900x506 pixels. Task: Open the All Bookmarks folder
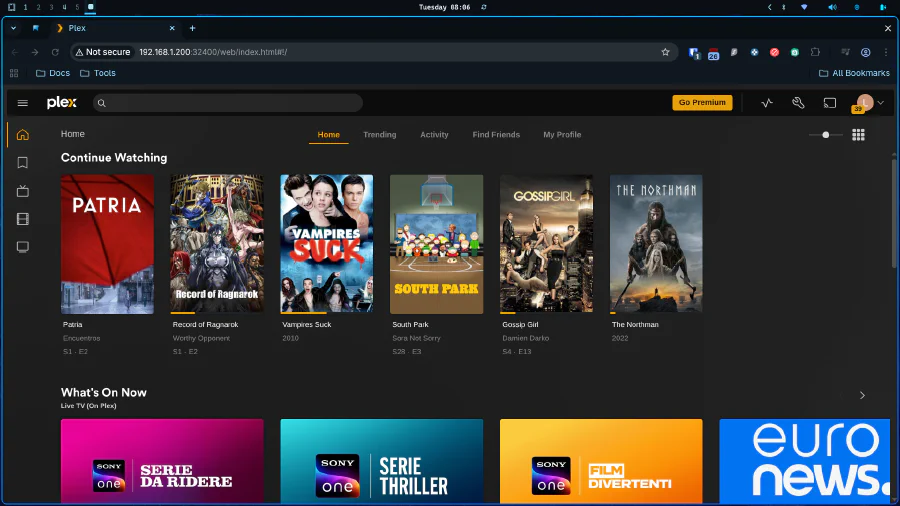click(x=854, y=73)
